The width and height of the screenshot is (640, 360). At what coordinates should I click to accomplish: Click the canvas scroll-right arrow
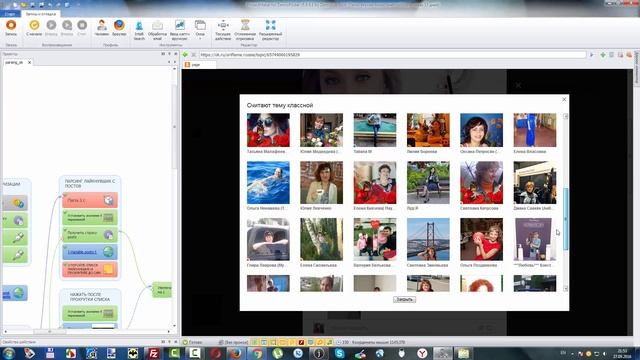point(169,331)
